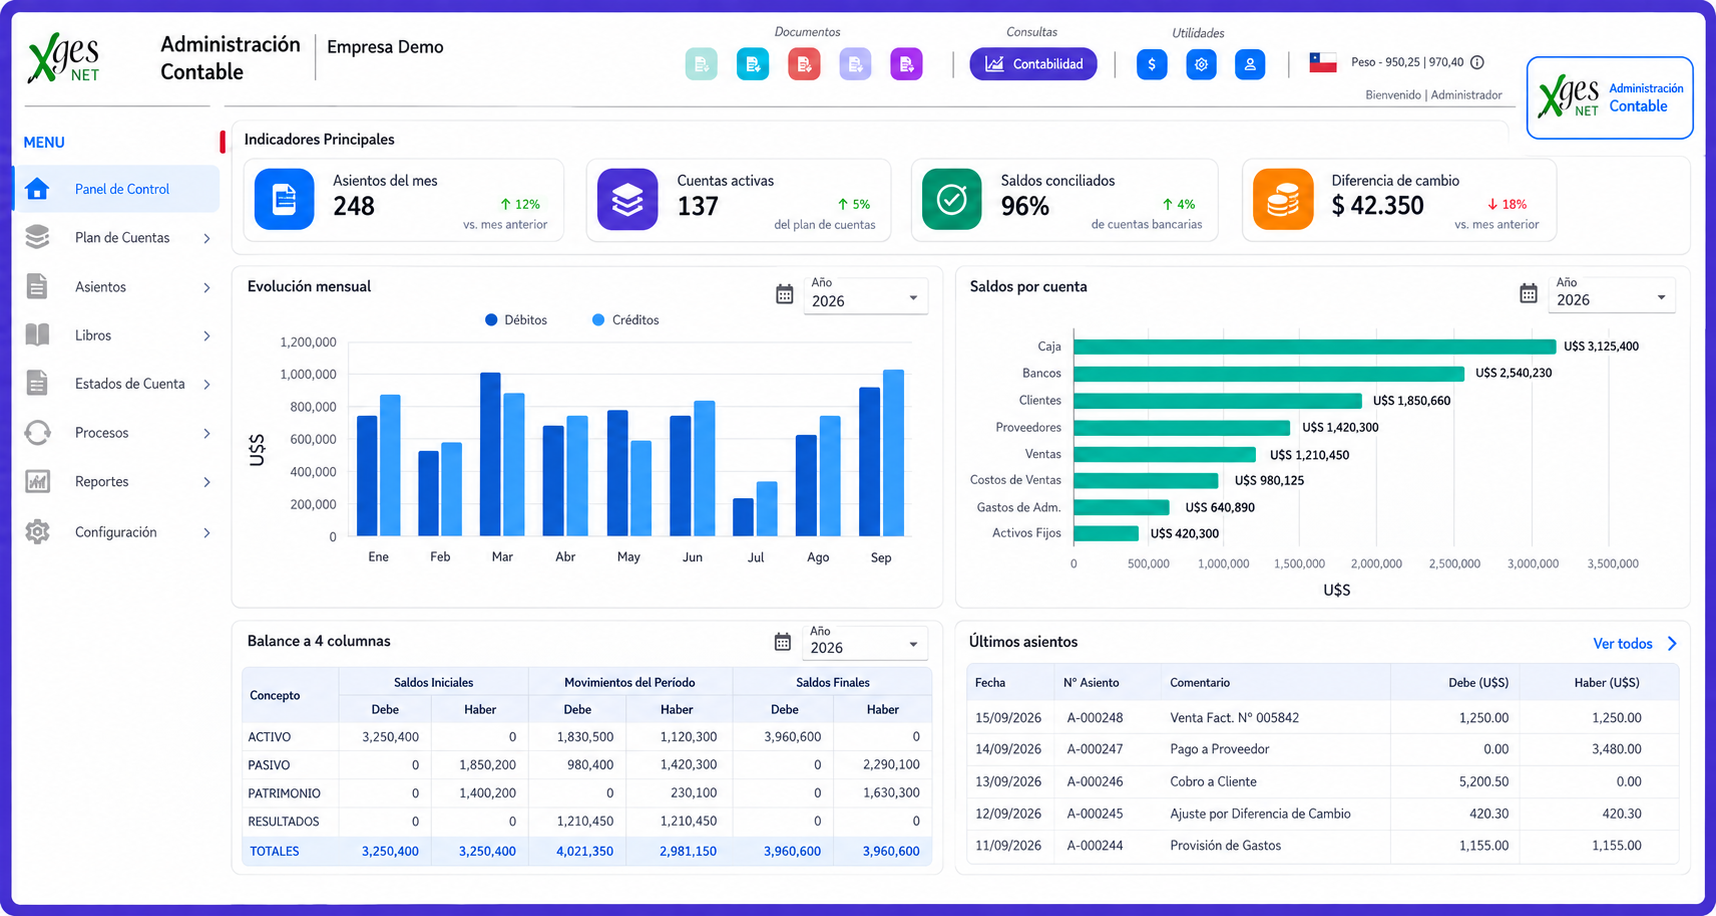The height and width of the screenshot is (916, 1716).
Task: Click asiento A-000248 in the latest entries
Action: point(1095,717)
